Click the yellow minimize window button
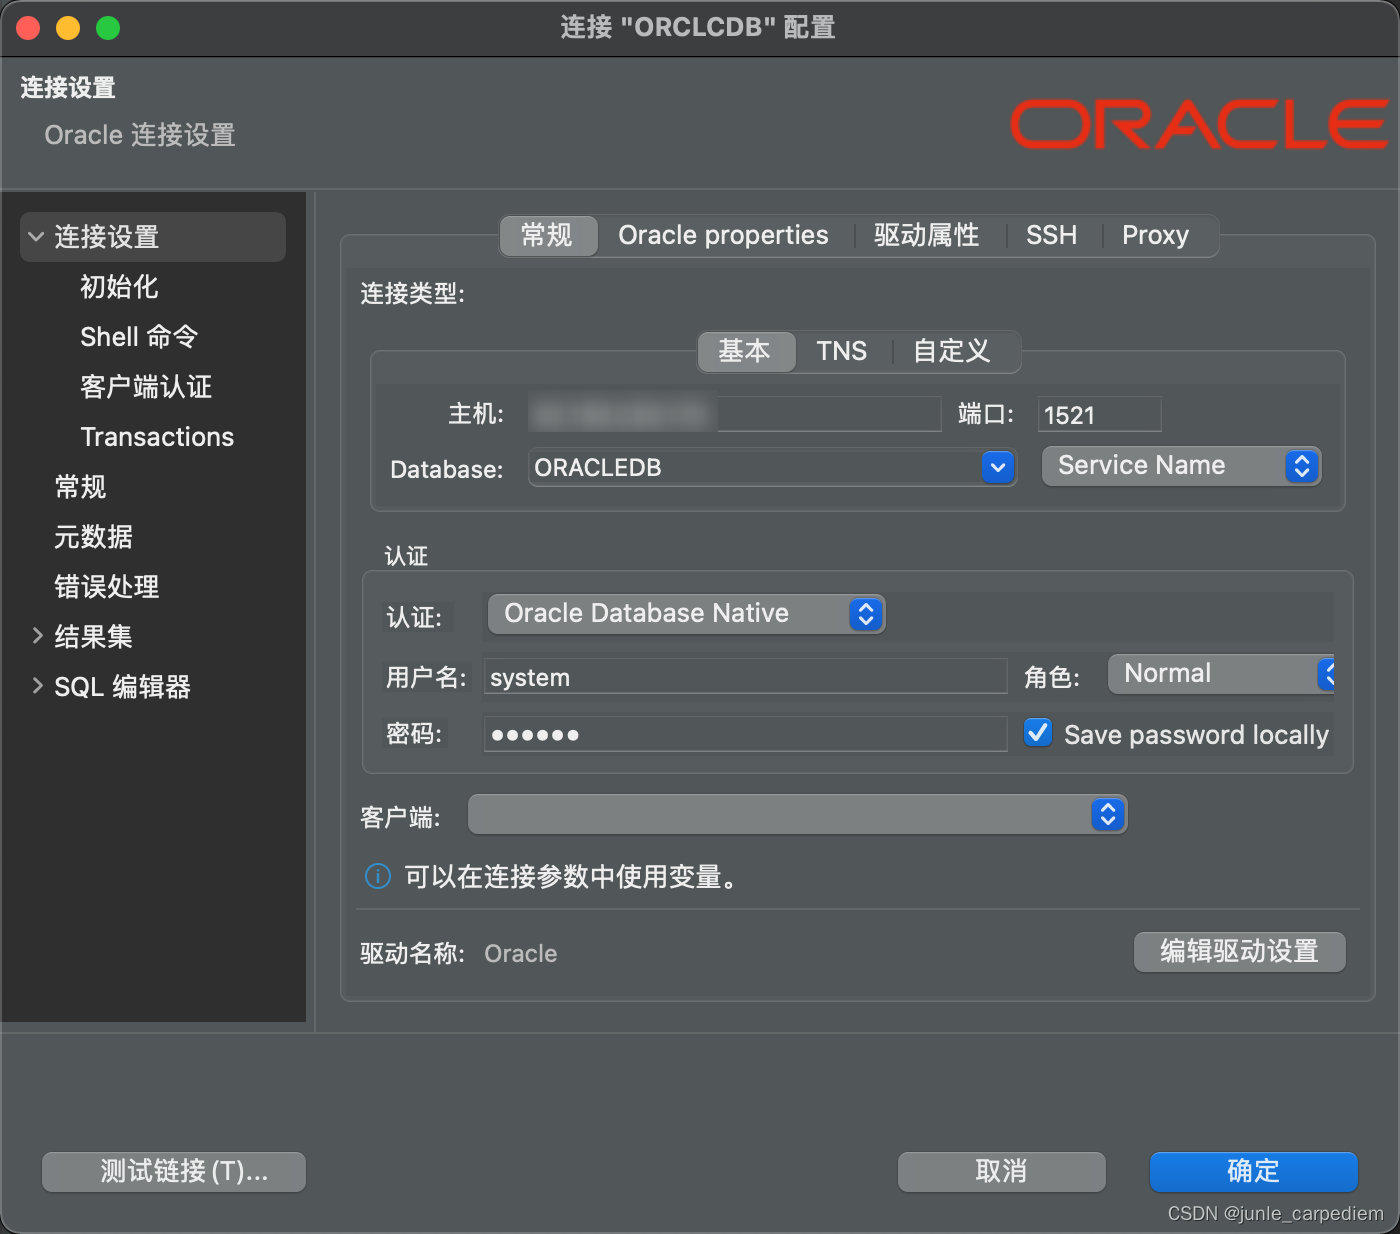The image size is (1400, 1234). 68,28
